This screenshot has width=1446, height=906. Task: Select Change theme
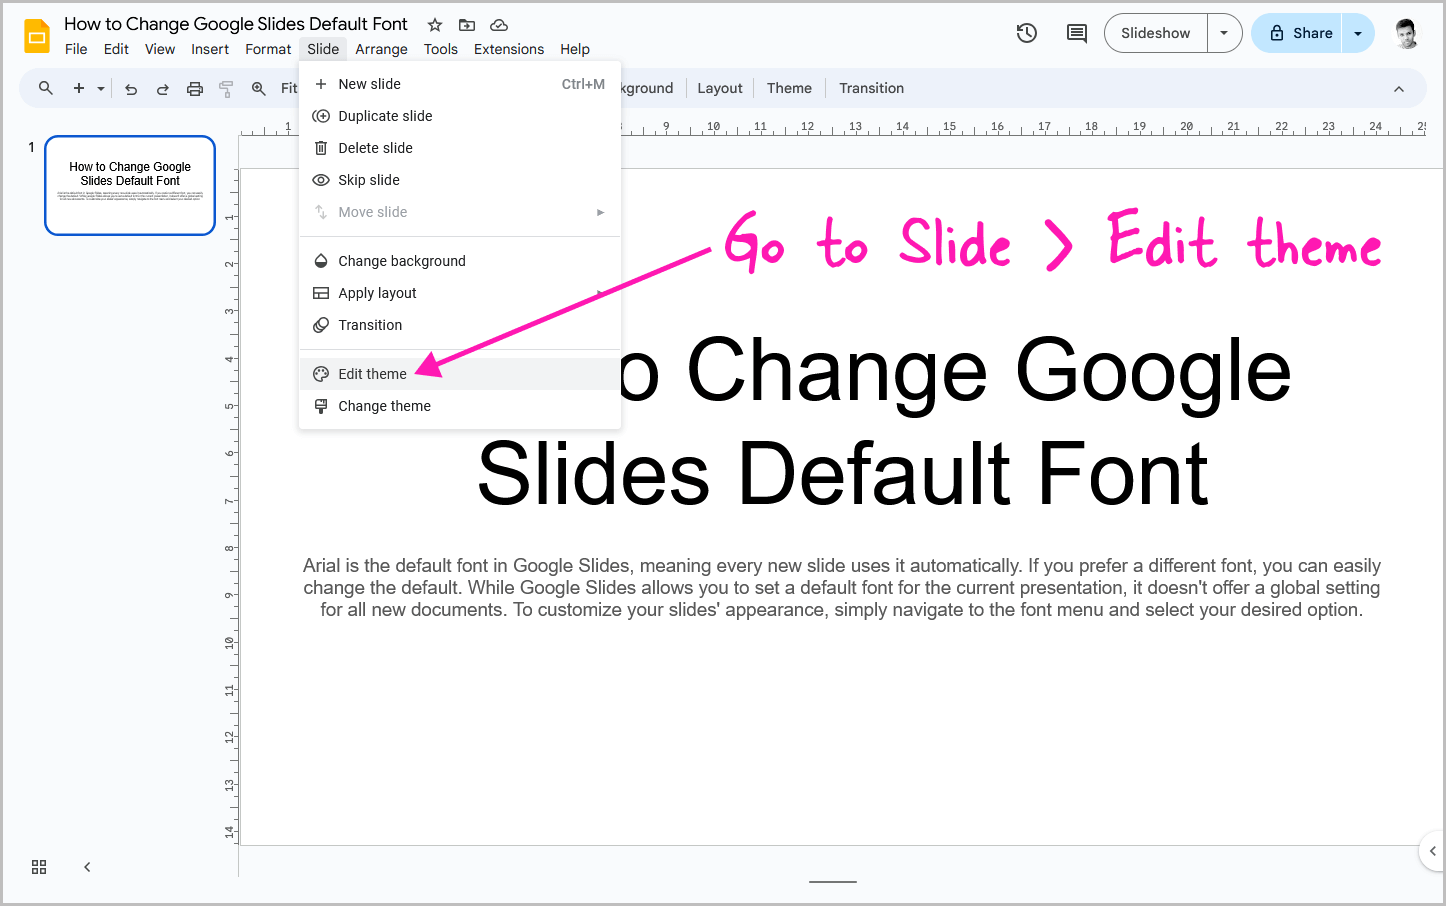tap(460, 406)
